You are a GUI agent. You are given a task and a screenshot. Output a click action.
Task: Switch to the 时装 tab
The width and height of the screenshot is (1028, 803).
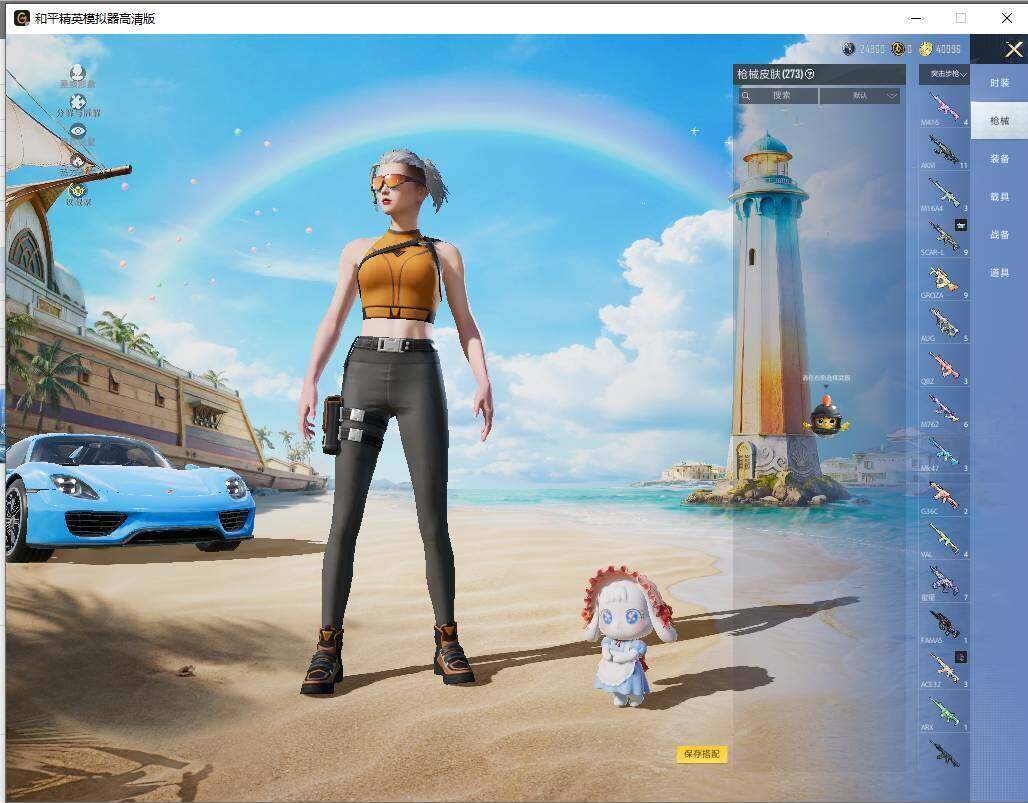click(x=999, y=83)
